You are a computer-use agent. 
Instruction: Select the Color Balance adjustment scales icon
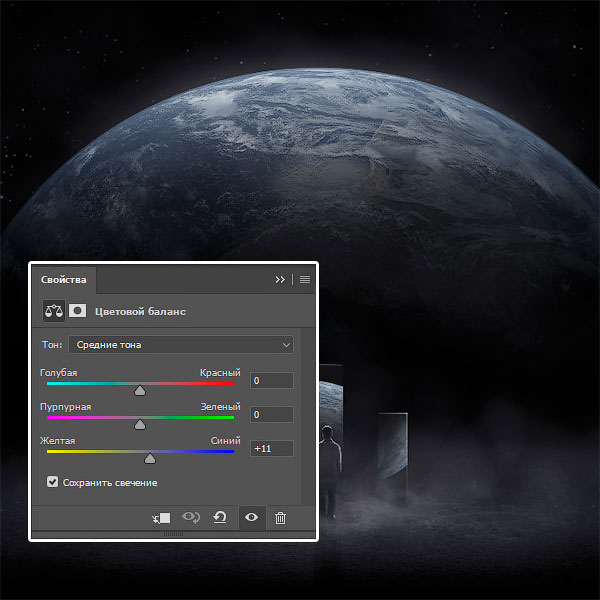point(54,311)
